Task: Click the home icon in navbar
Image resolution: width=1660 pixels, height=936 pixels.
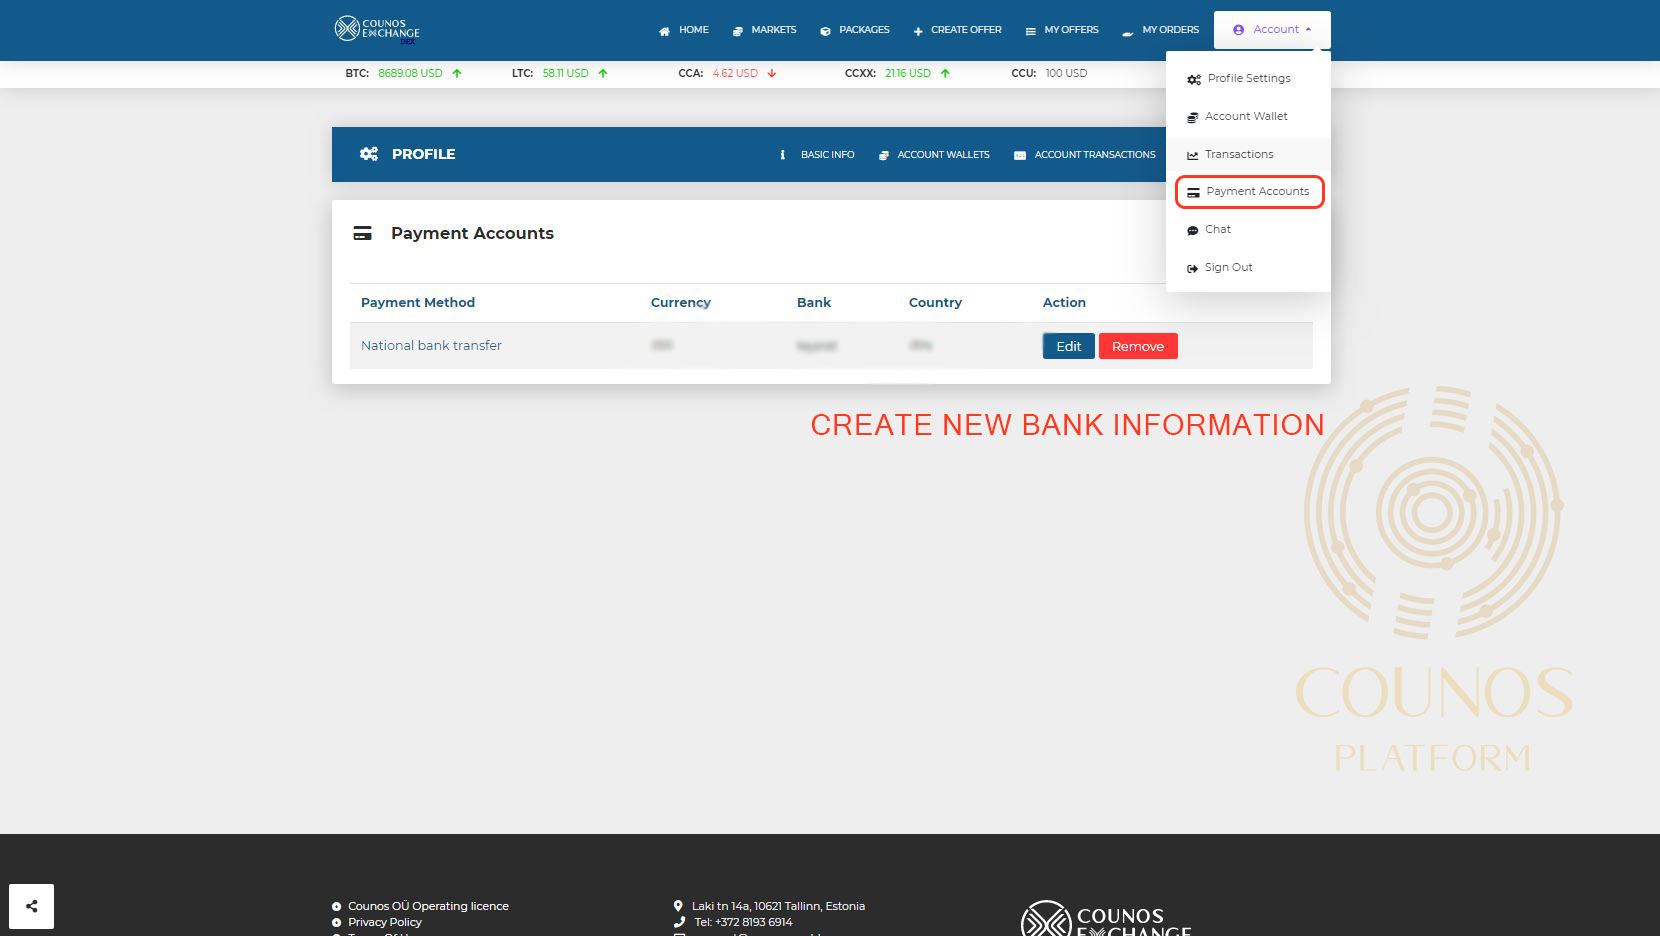Action: click(x=664, y=31)
